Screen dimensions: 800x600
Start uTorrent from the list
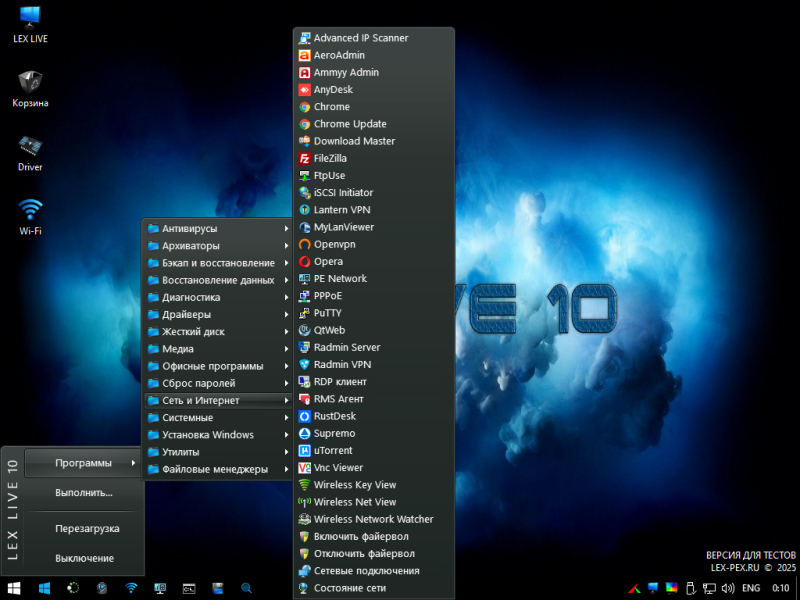tap(333, 451)
